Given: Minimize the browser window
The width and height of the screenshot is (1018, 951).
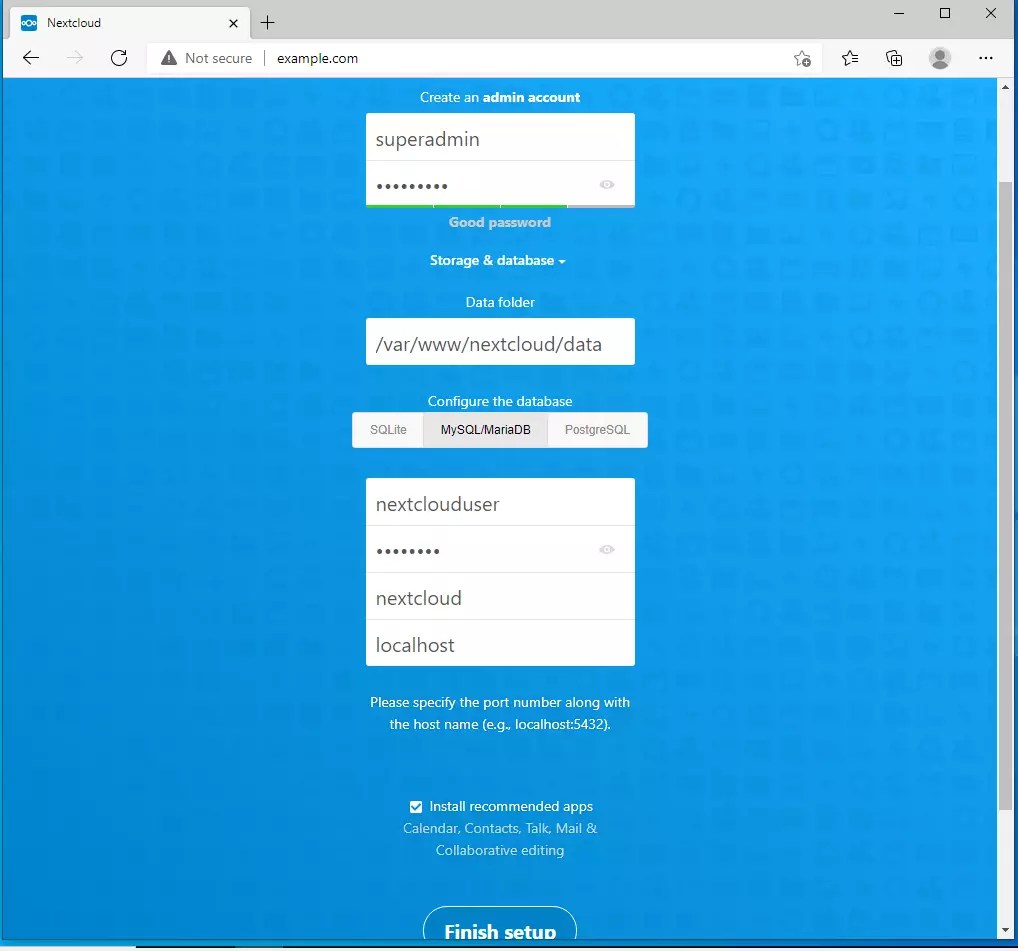Looking at the screenshot, I should pos(899,13).
